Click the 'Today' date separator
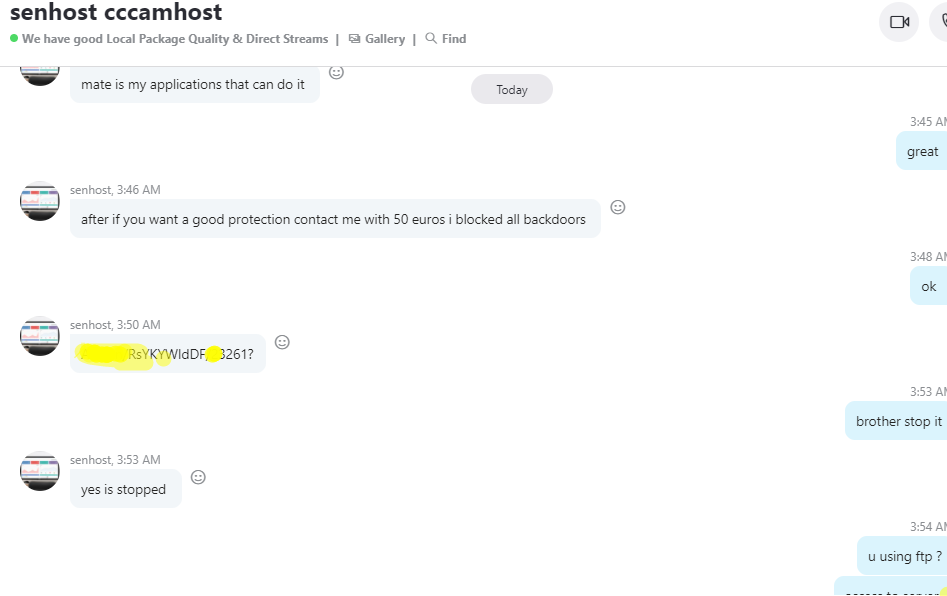The height and width of the screenshot is (596, 947). (x=512, y=89)
